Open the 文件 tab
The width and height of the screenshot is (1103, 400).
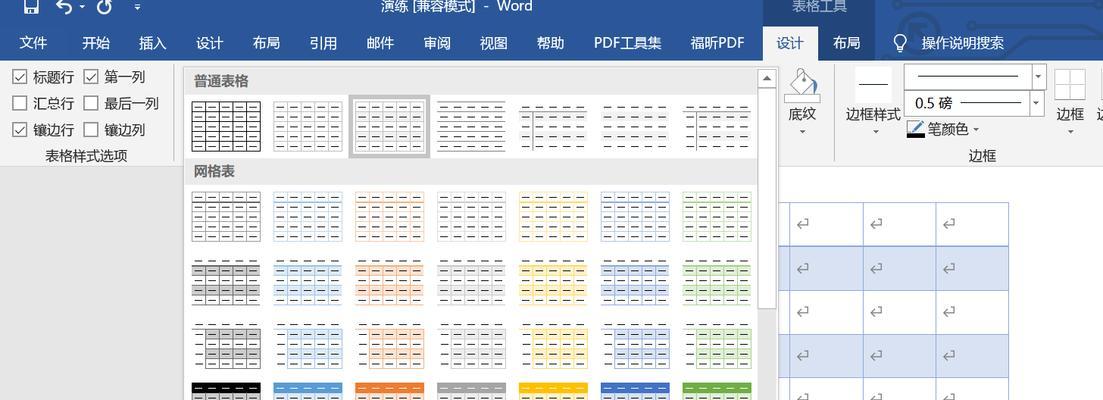click(33, 44)
